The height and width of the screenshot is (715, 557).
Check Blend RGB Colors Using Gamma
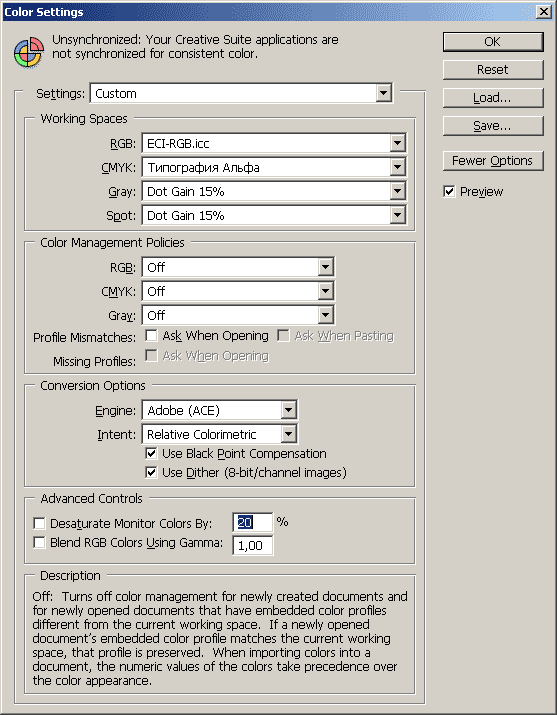tap(39, 542)
